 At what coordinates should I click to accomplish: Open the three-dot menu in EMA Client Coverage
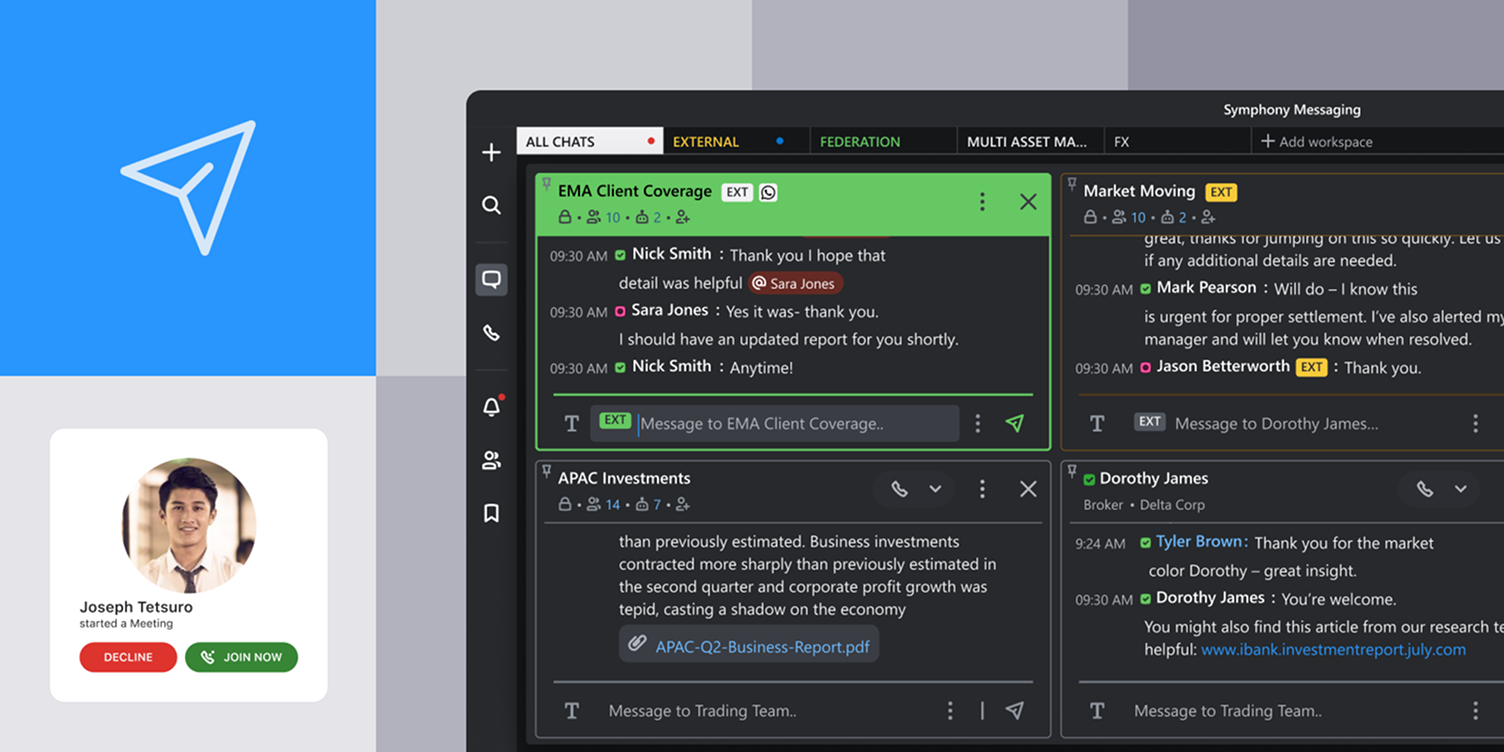point(982,201)
